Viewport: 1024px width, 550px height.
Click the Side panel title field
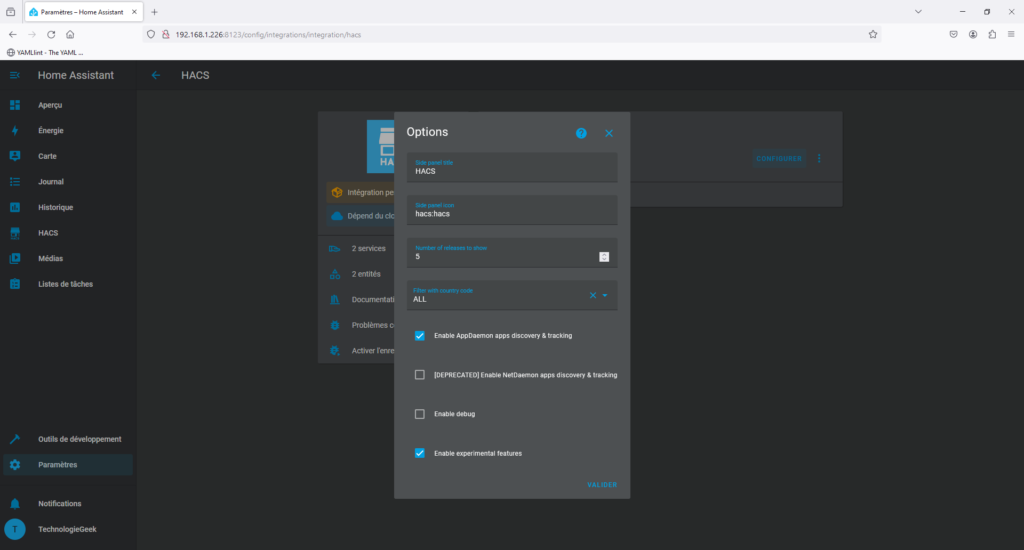[512, 167]
